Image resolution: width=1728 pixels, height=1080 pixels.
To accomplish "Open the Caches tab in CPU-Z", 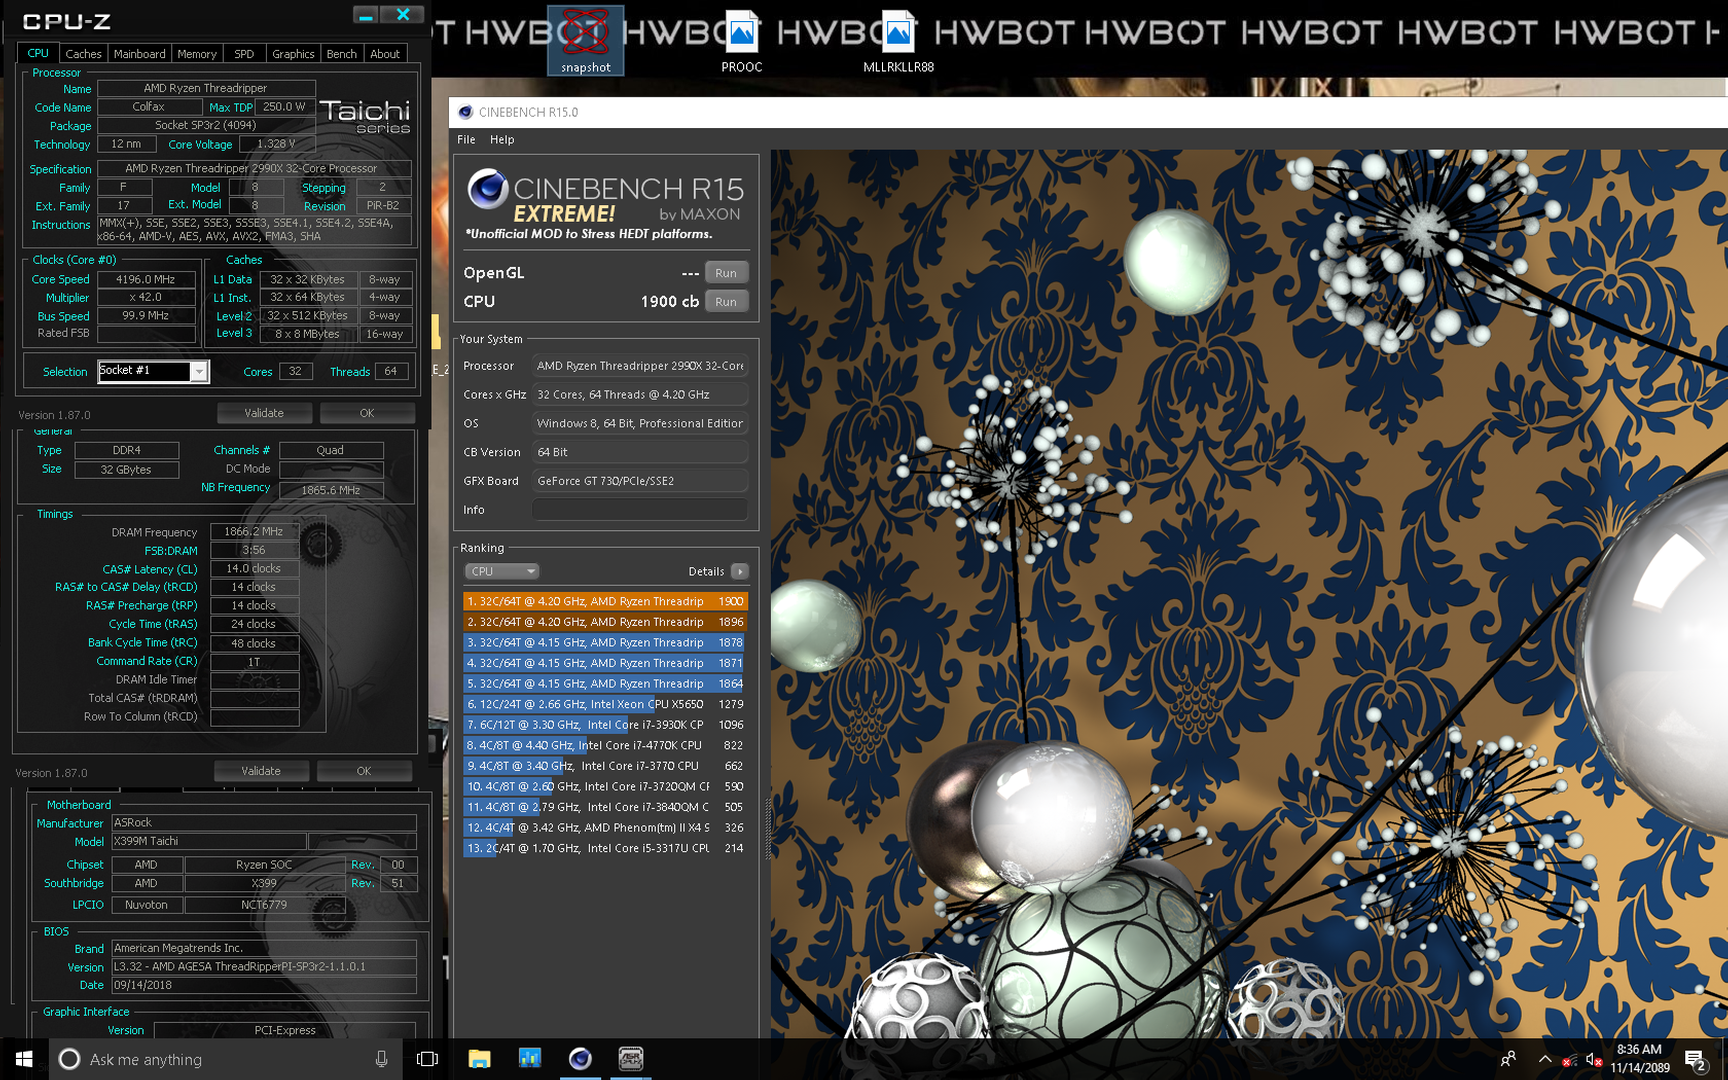I will pyautogui.click(x=83, y=54).
